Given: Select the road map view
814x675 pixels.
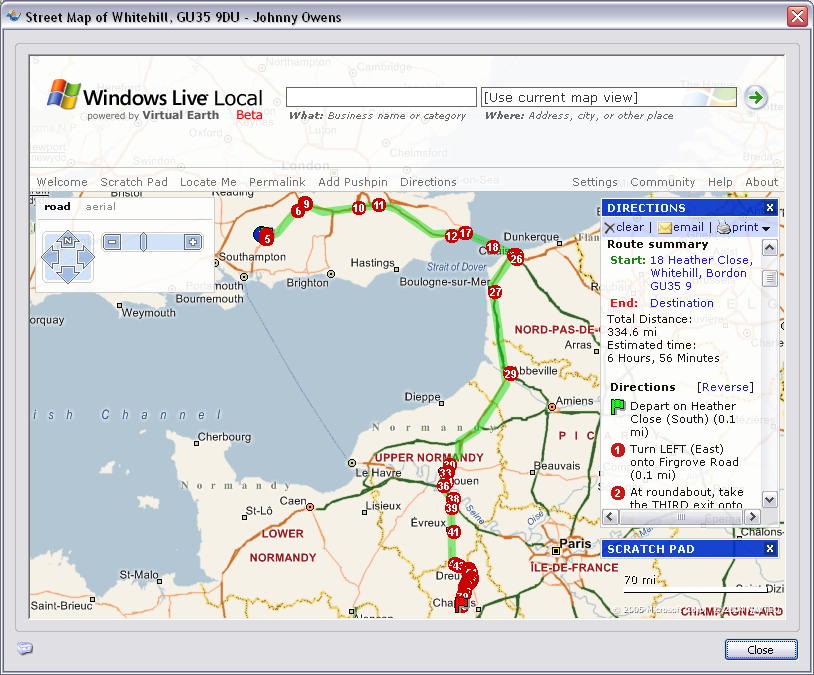Looking at the screenshot, I should pyautogui.click(x=58, y=207).
